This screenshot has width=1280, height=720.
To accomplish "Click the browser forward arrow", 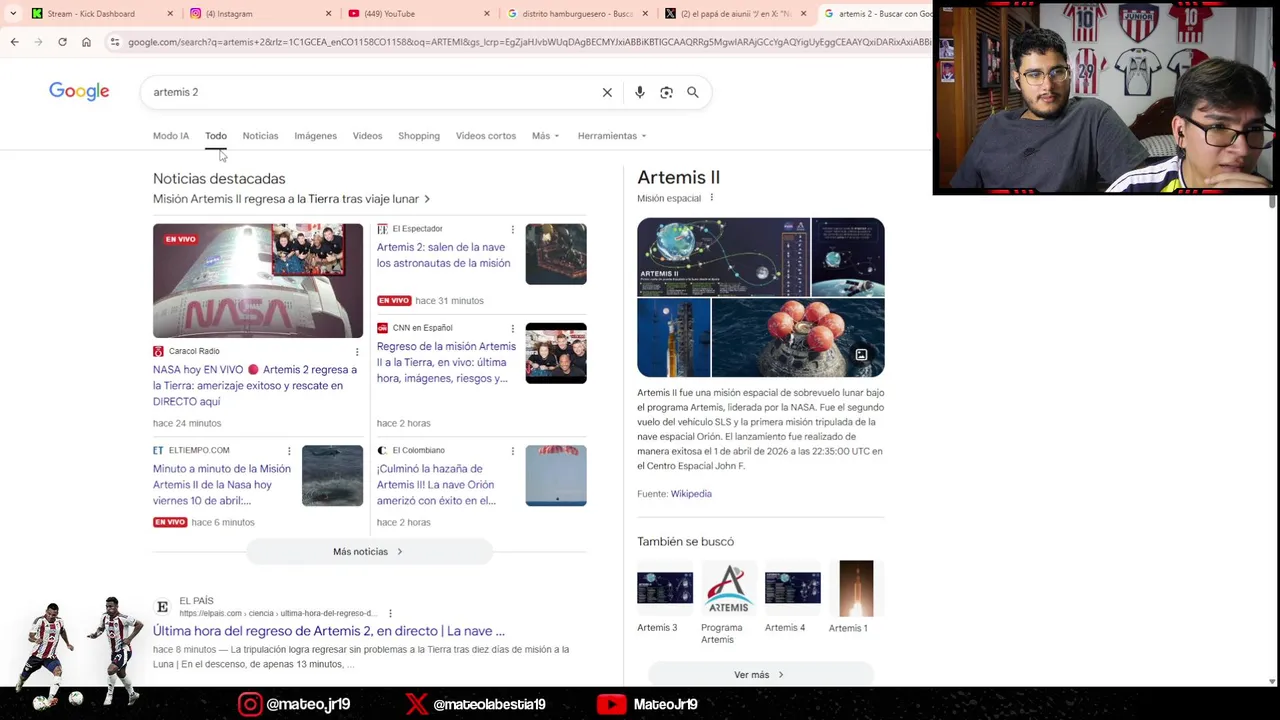I will [38, 42].
